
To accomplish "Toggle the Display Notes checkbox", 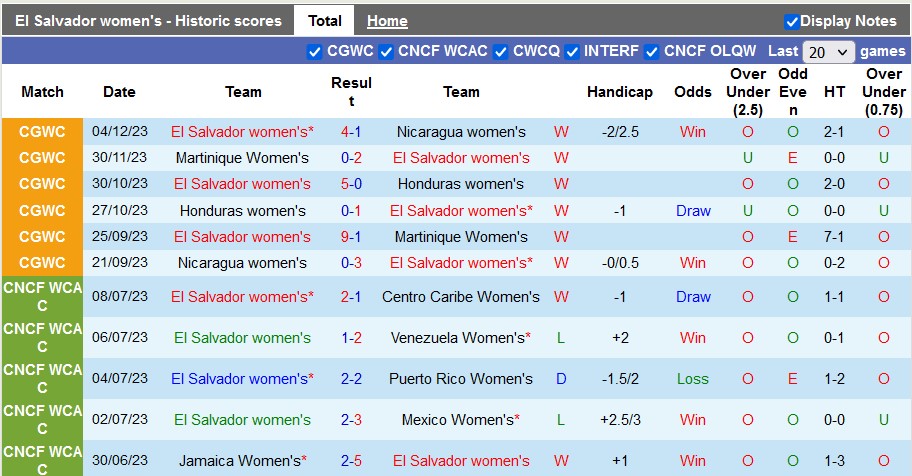I will (x=792, y=21).
